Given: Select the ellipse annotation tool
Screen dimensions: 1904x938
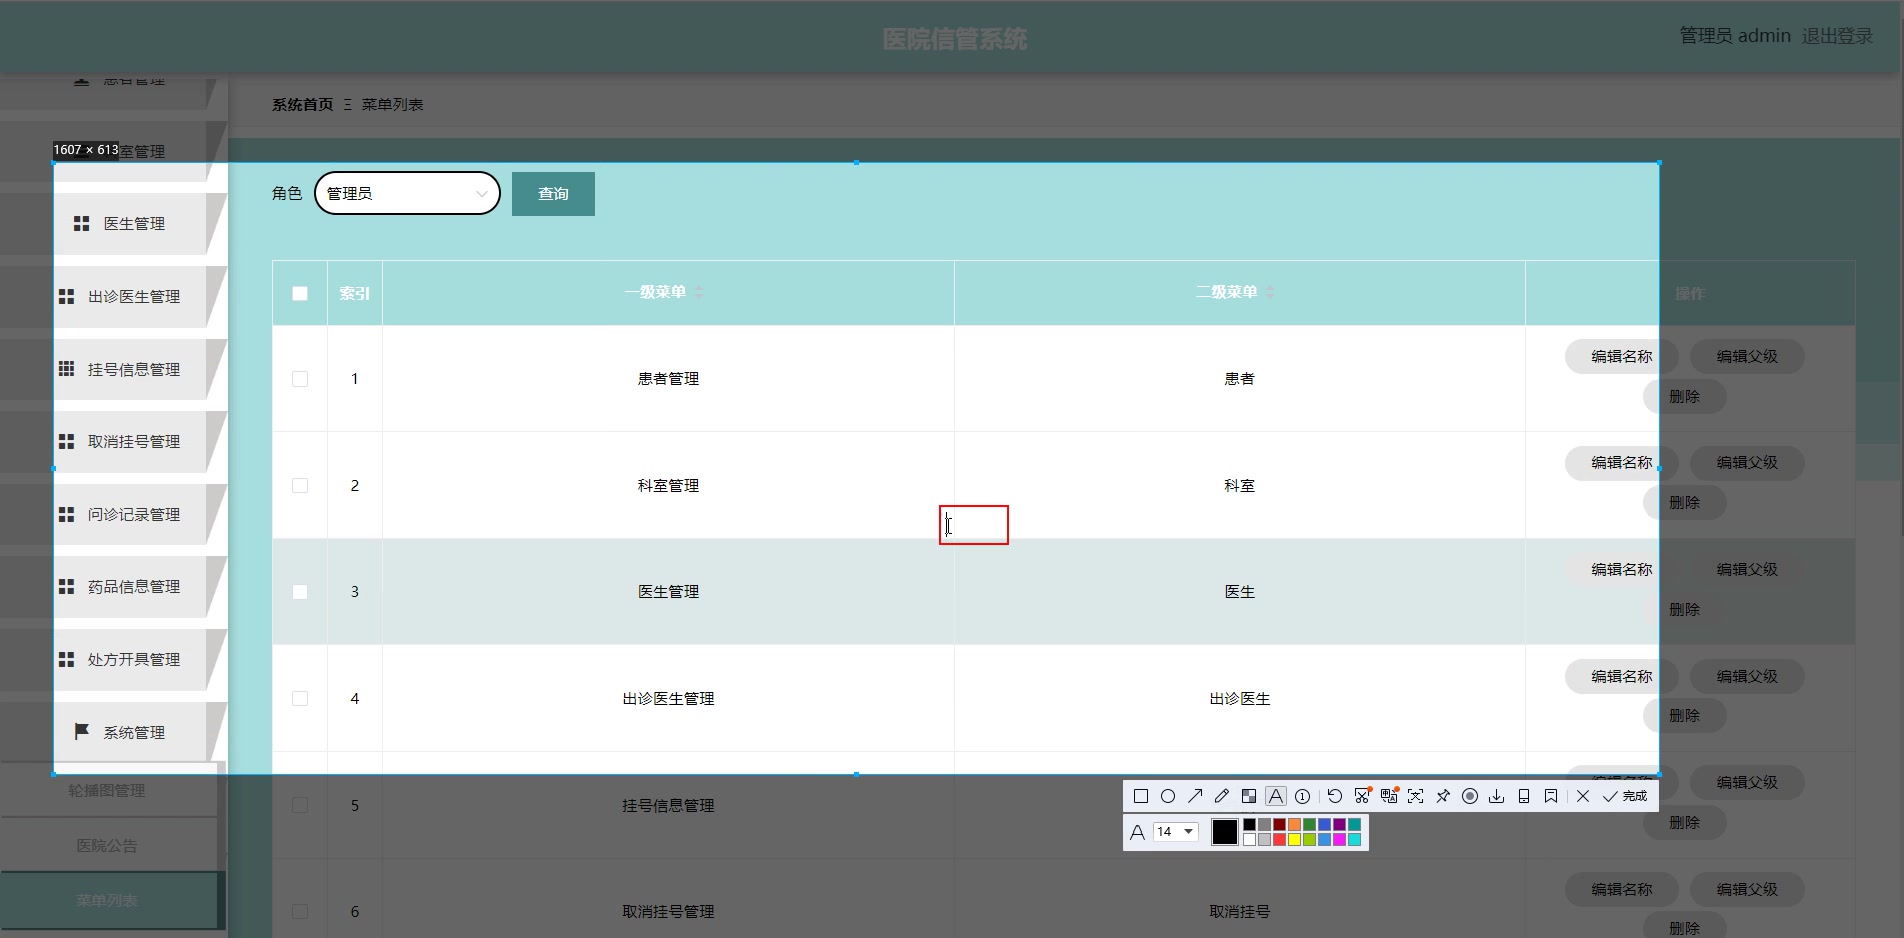Looking at the screenshot, I should (x=1168, y=796).
